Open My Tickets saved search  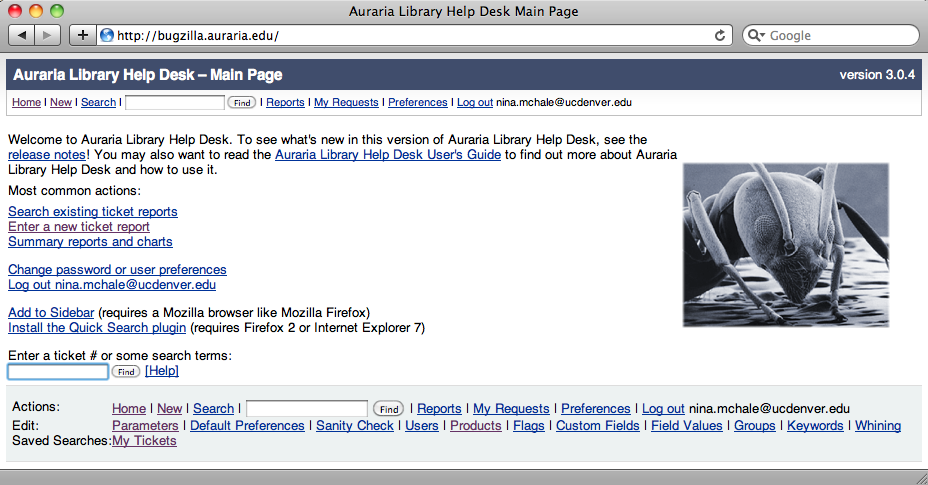[144, 441]
